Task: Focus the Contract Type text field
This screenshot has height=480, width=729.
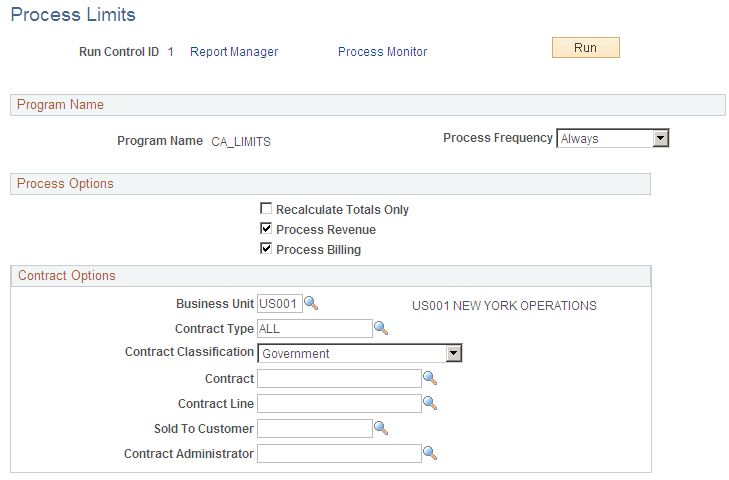Action: [314, 329]
